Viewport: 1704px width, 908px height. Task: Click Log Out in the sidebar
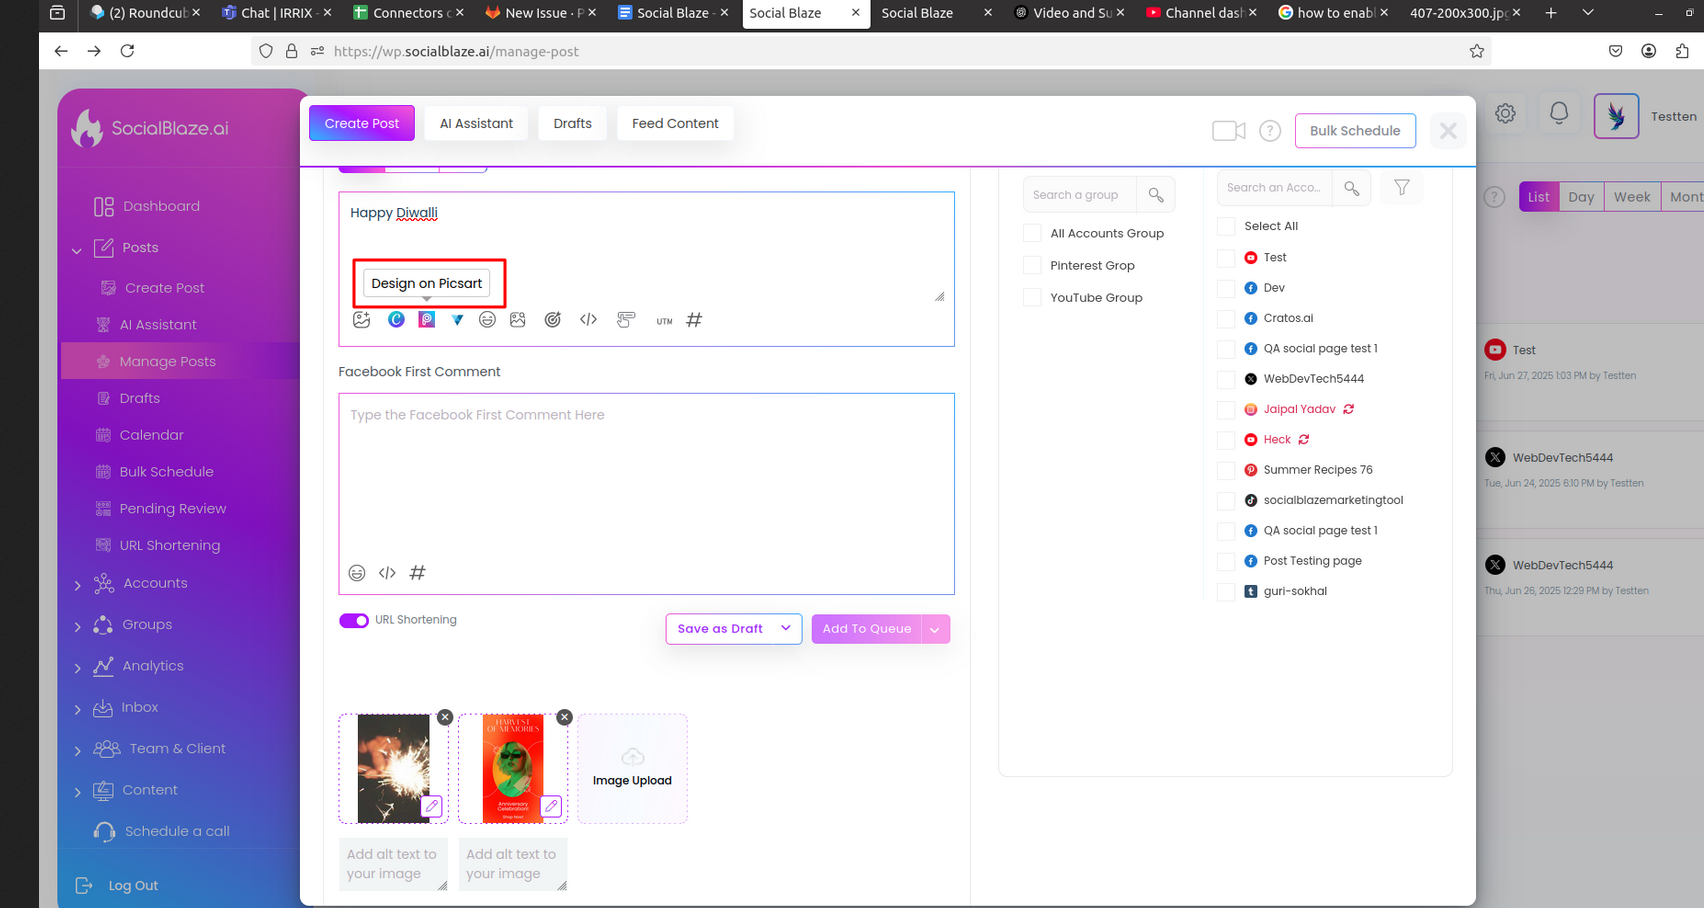coord(133,885)
